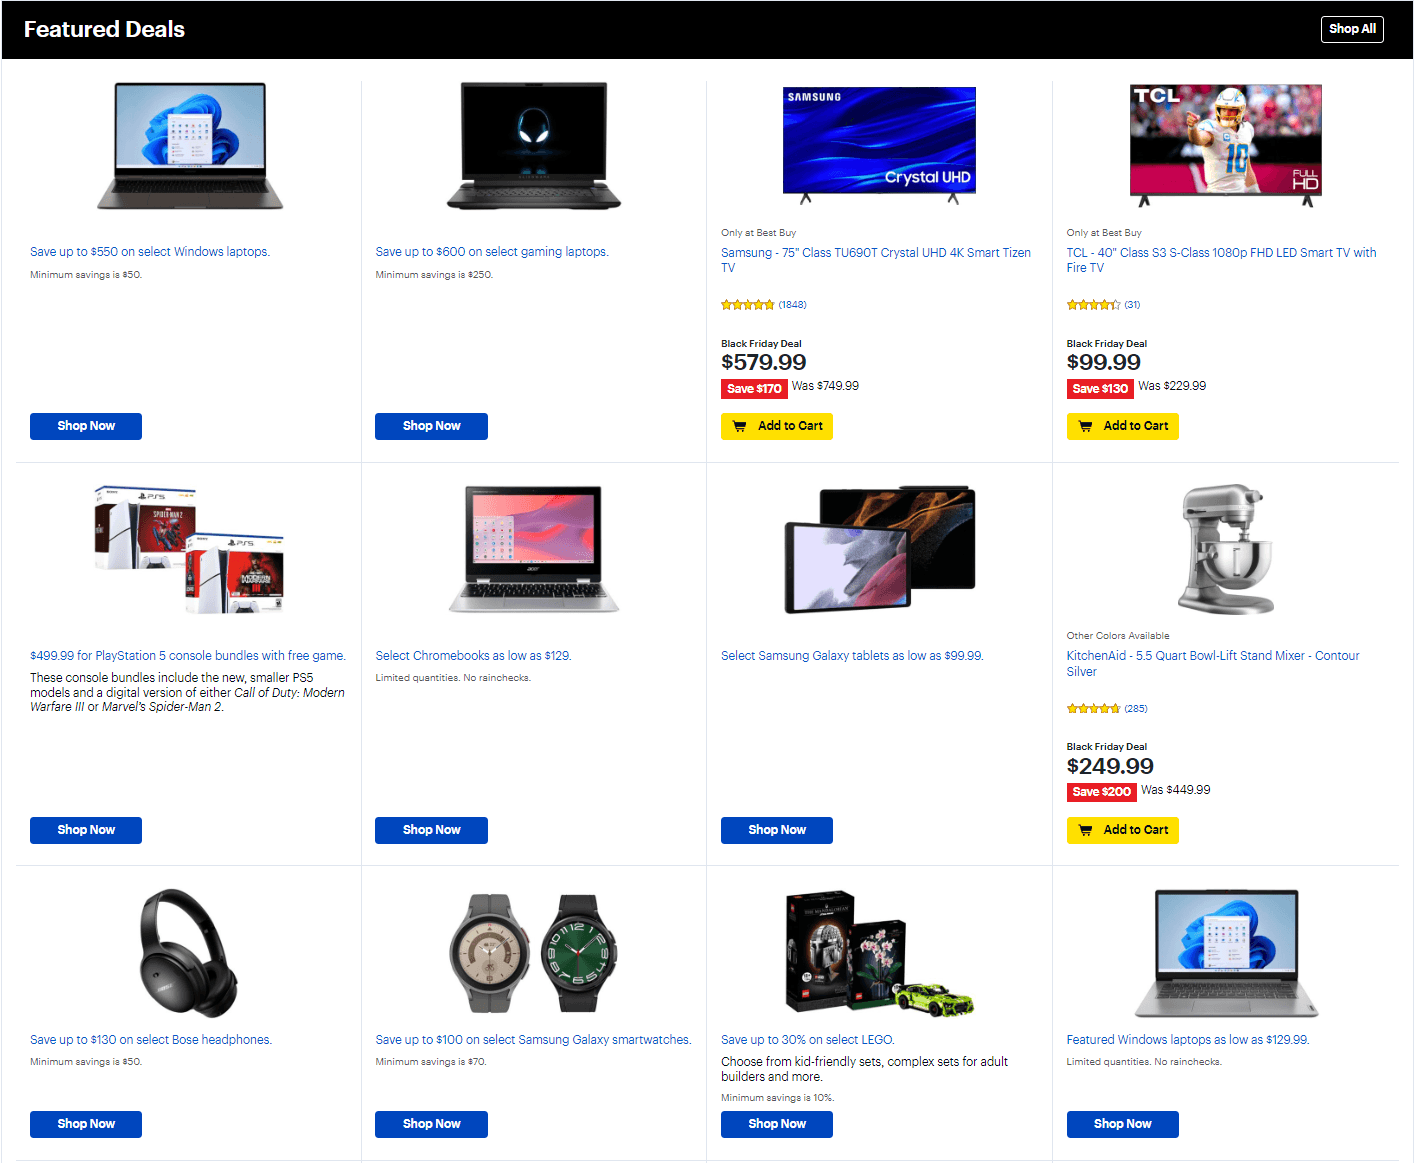Open 'Save up to $550 on select Windows laptops' link
1416x1163 pixels.
pyautogui.click(x=150, y=252)
